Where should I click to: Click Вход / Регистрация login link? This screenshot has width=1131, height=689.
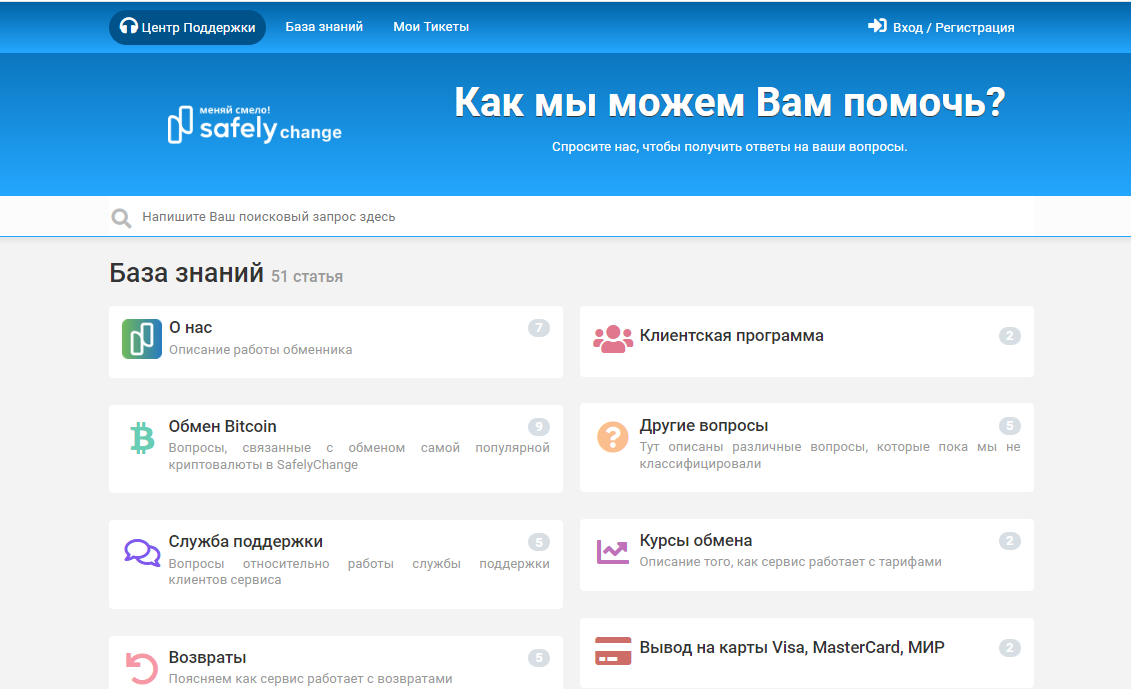(x=941, y=27)
